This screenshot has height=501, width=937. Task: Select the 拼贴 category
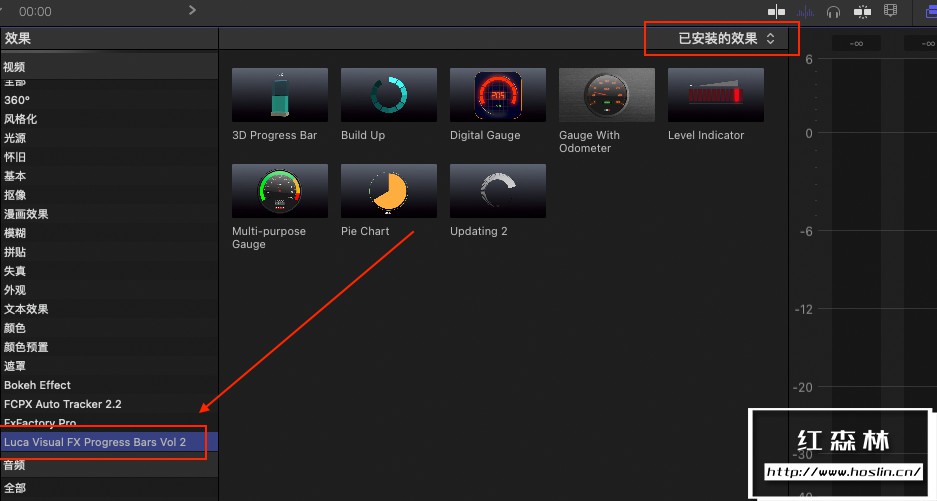pyautogui.click(x=109, y=252)
